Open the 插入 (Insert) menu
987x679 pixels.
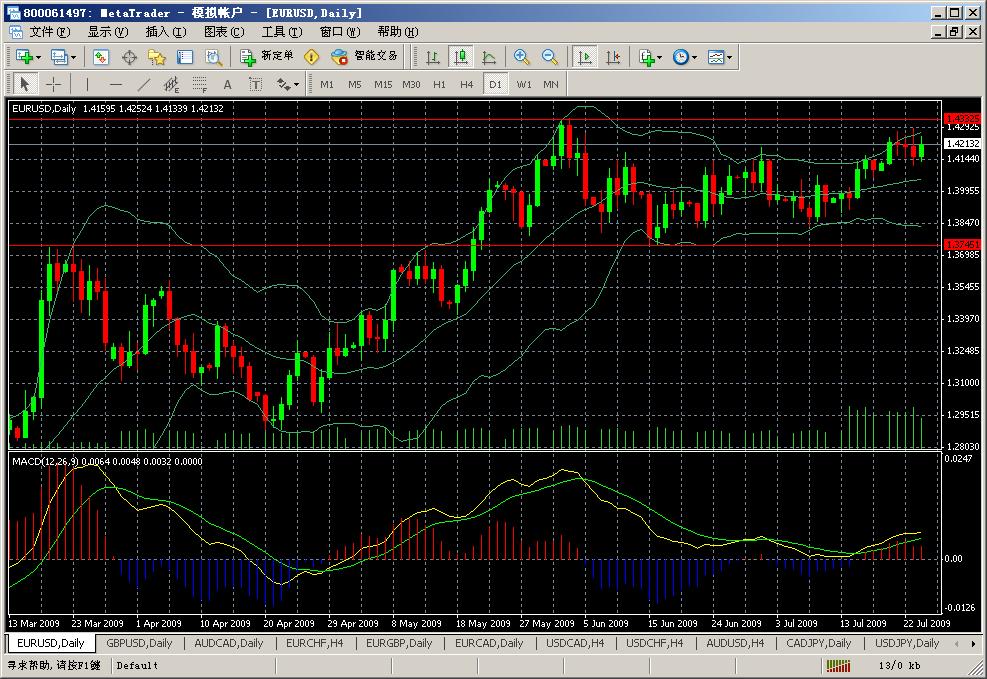[165, 32]
